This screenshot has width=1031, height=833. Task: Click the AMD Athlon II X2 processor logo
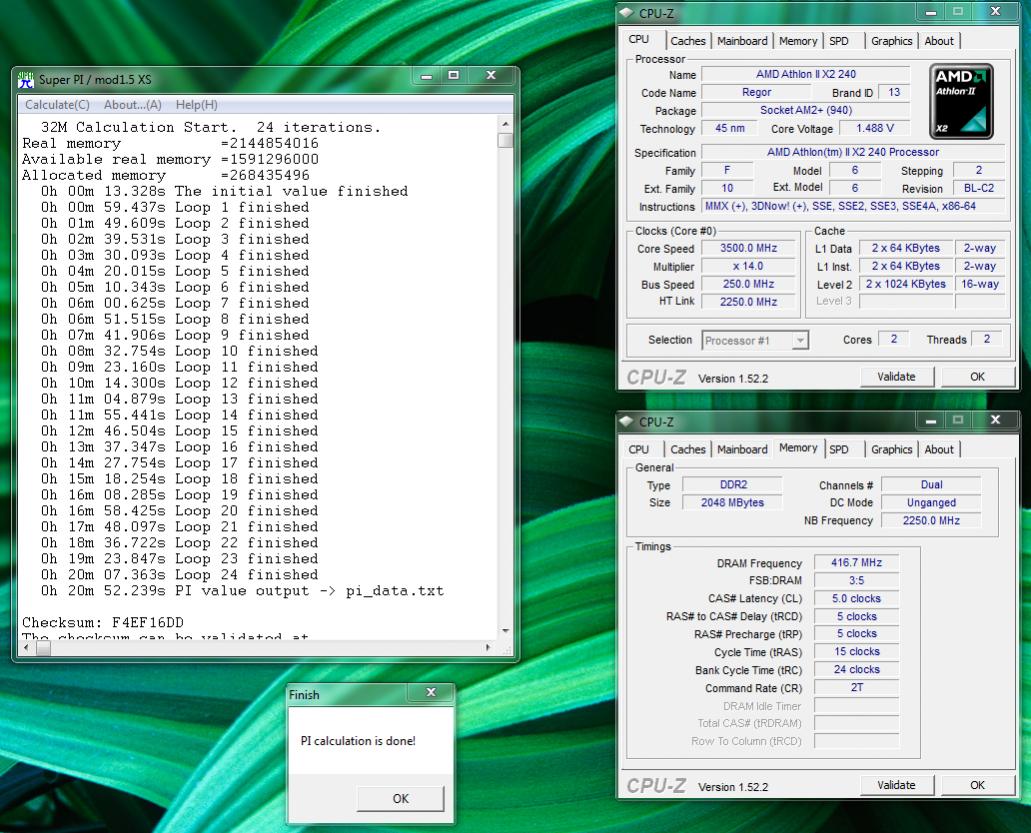(961, 101)
